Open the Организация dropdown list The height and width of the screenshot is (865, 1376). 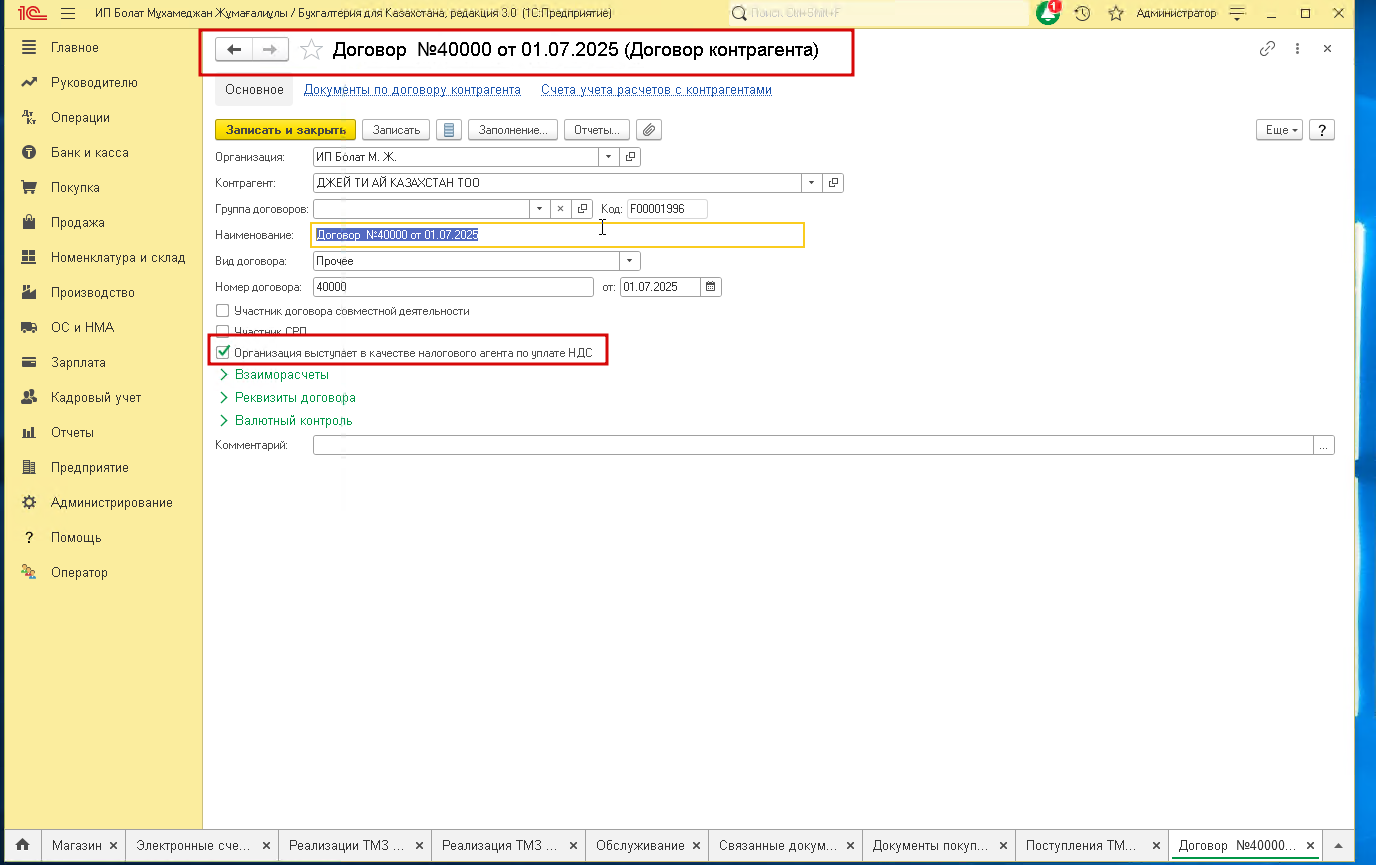(609, 157)
